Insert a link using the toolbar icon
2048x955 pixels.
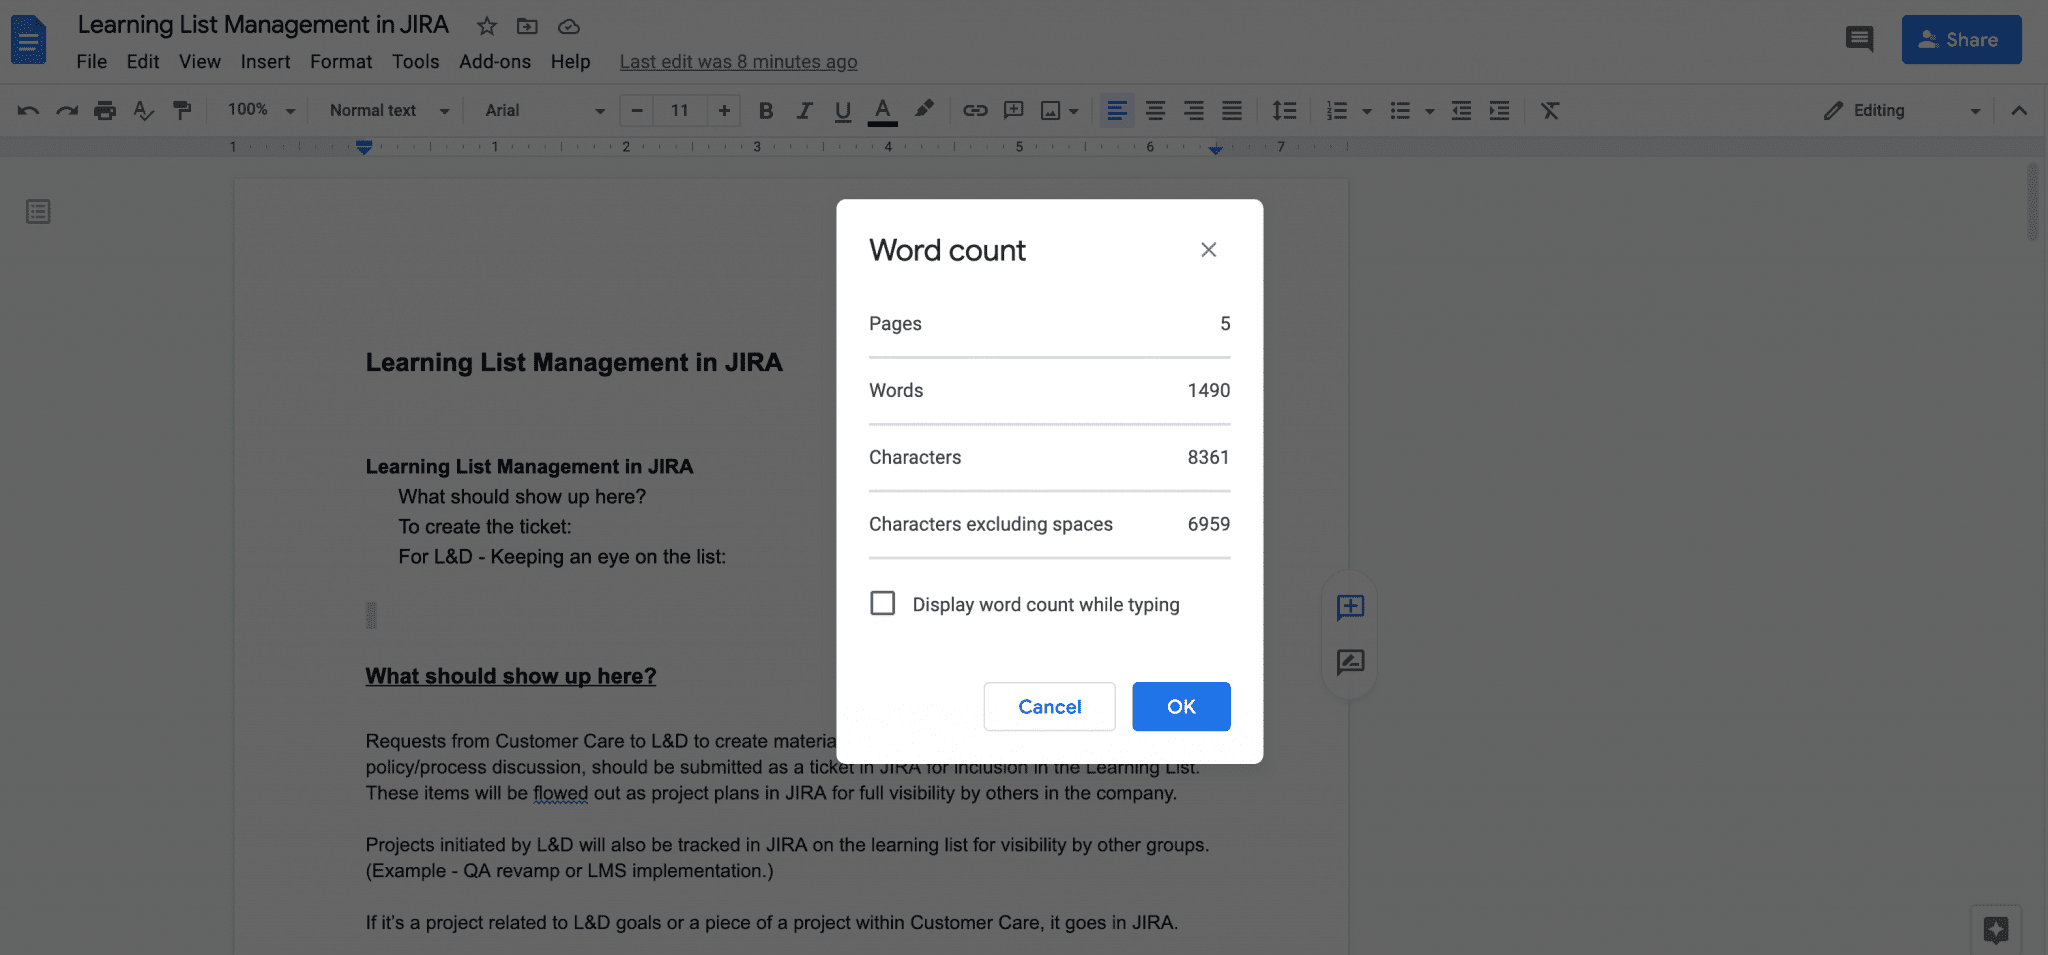pyautogui.click(x=975, y=110)
